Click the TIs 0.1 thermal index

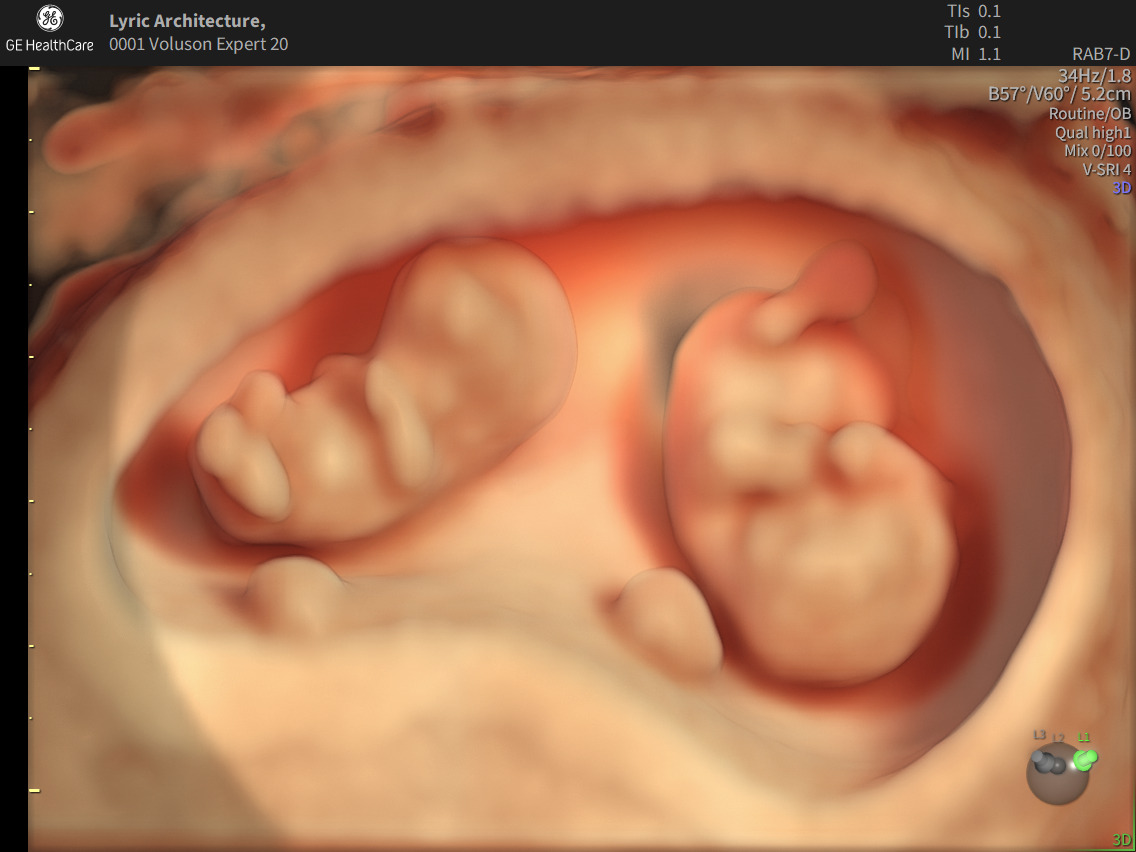coord(973,12)
